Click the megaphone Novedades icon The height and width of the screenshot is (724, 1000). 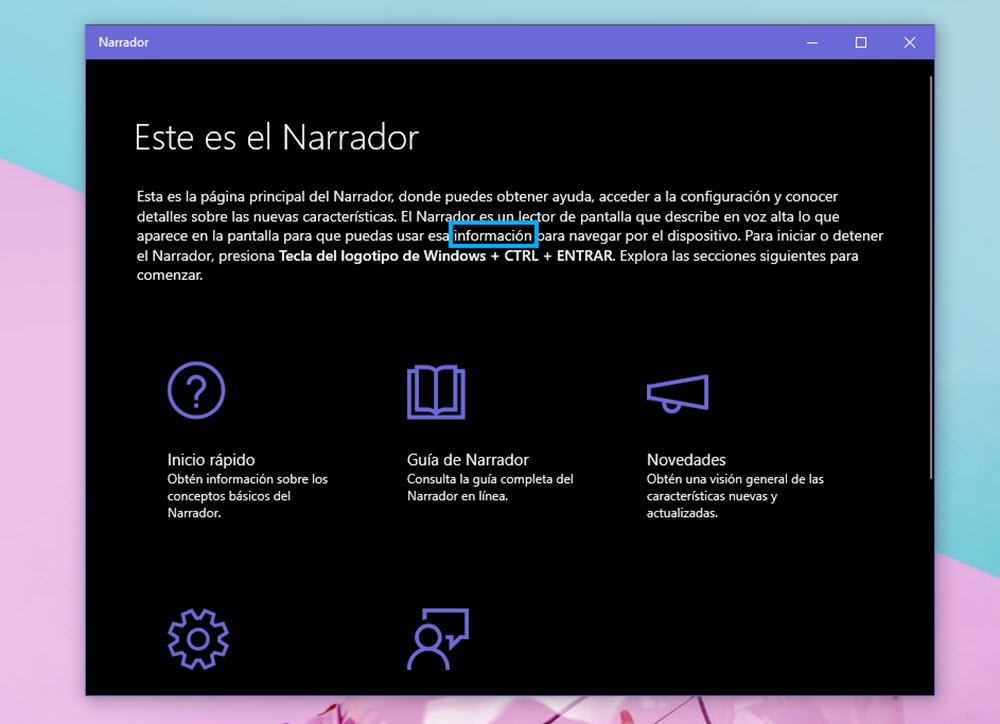click(677, 391)
